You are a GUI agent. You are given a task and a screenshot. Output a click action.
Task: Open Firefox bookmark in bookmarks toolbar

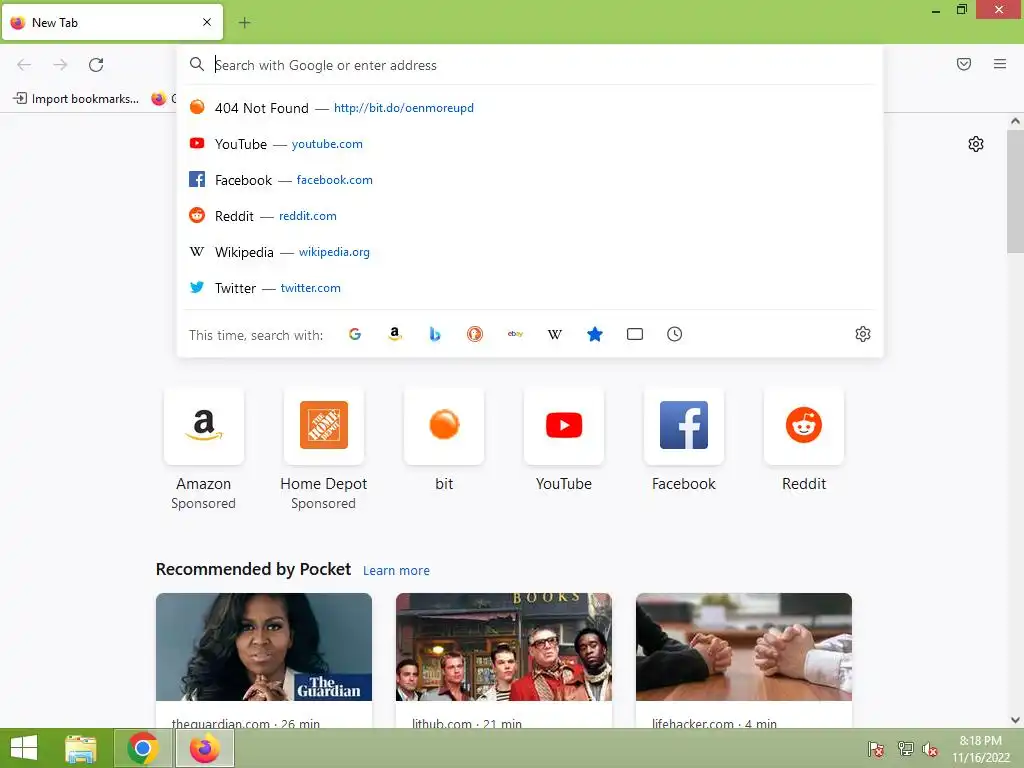tap(163, 99)
